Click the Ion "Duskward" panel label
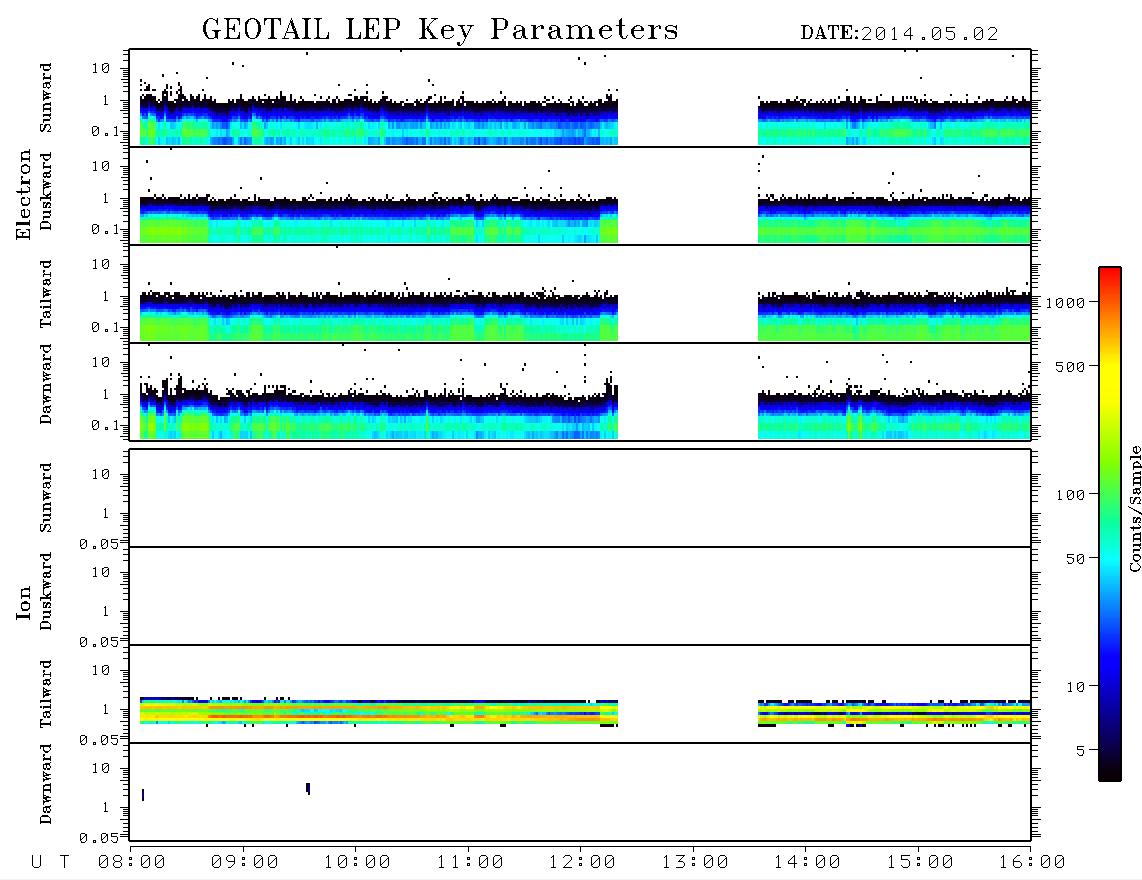Viewport: 1142px width, 880px height. pos(45,591)
